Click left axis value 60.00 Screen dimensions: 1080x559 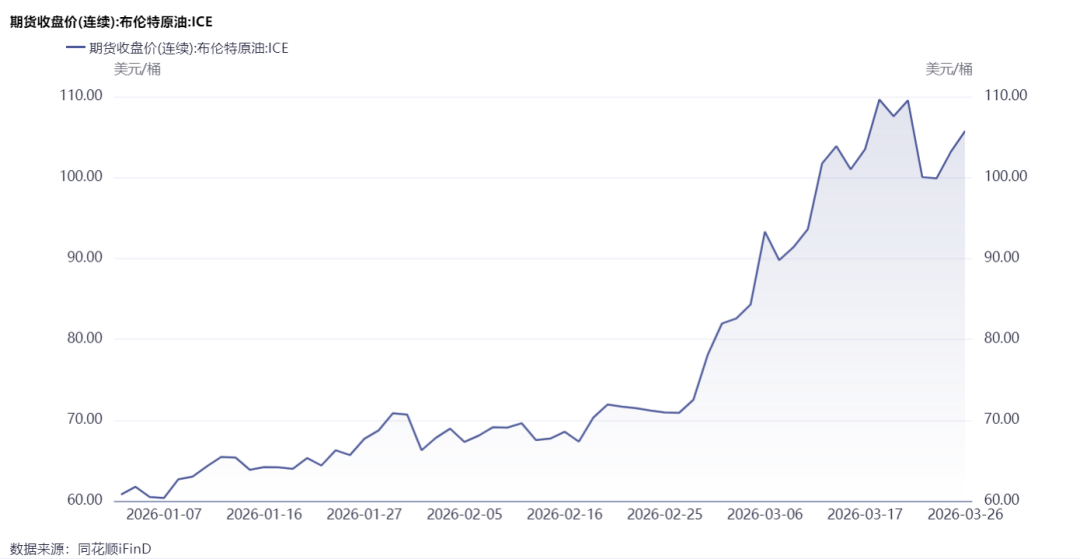[85, 500]
